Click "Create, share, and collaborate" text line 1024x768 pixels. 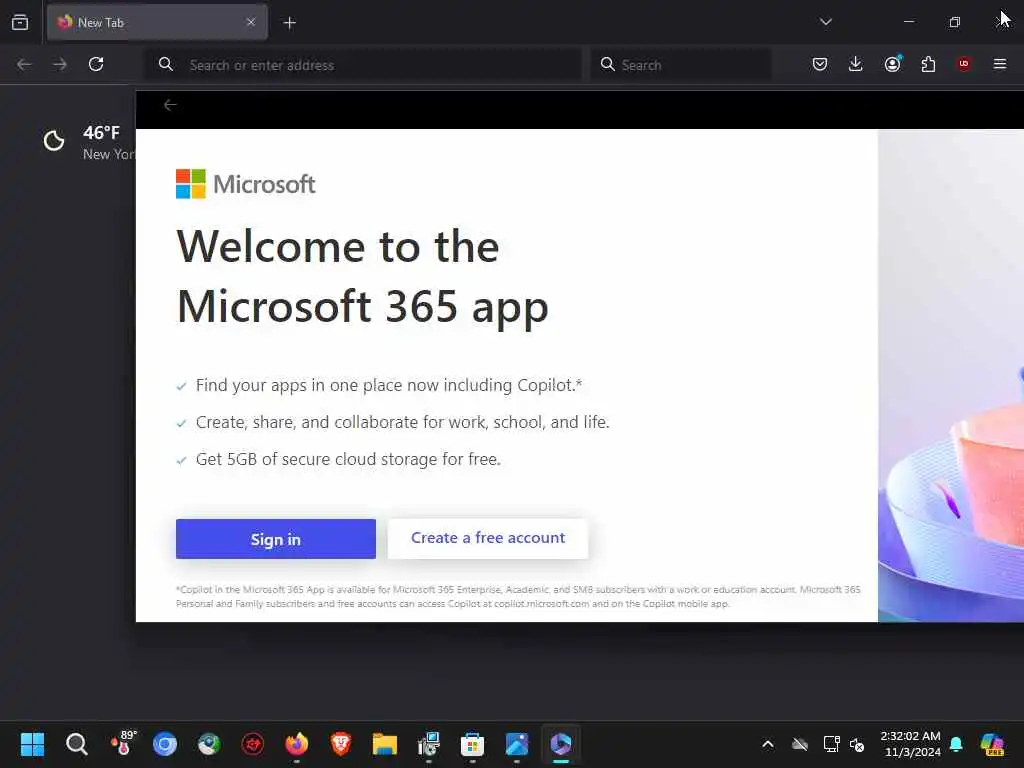[x=402, y=423]
